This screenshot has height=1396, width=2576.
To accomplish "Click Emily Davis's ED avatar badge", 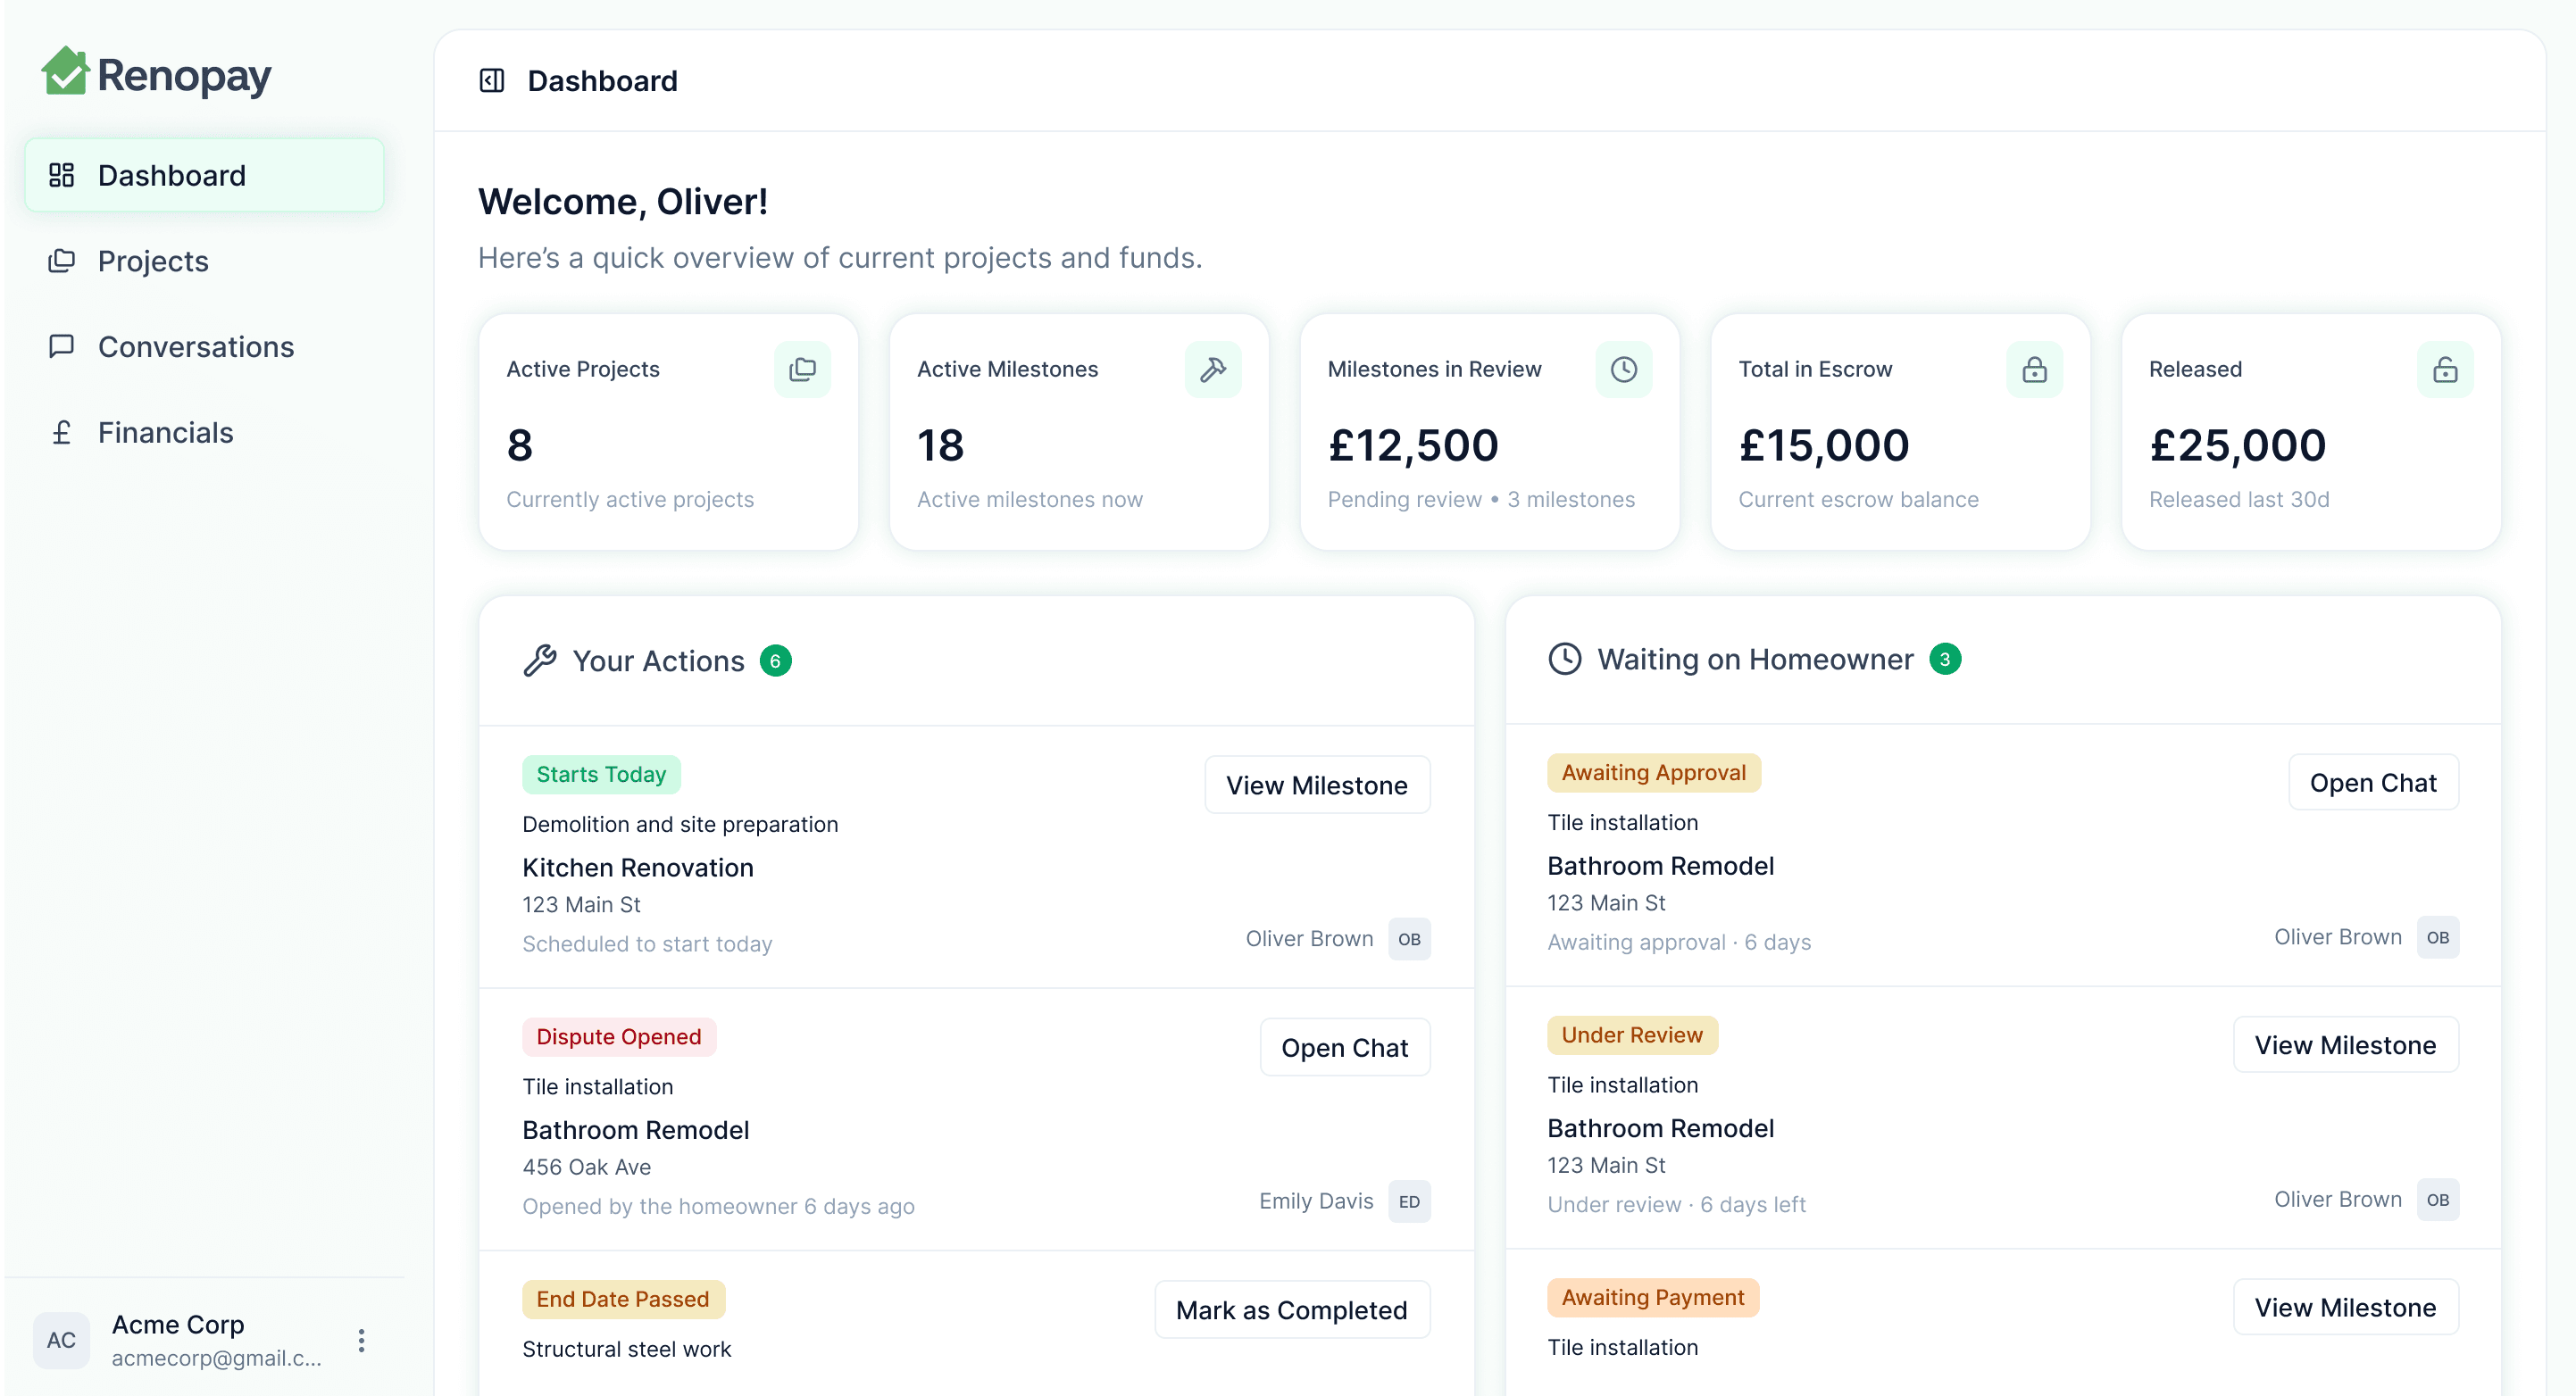I will pos(1409,1201).
